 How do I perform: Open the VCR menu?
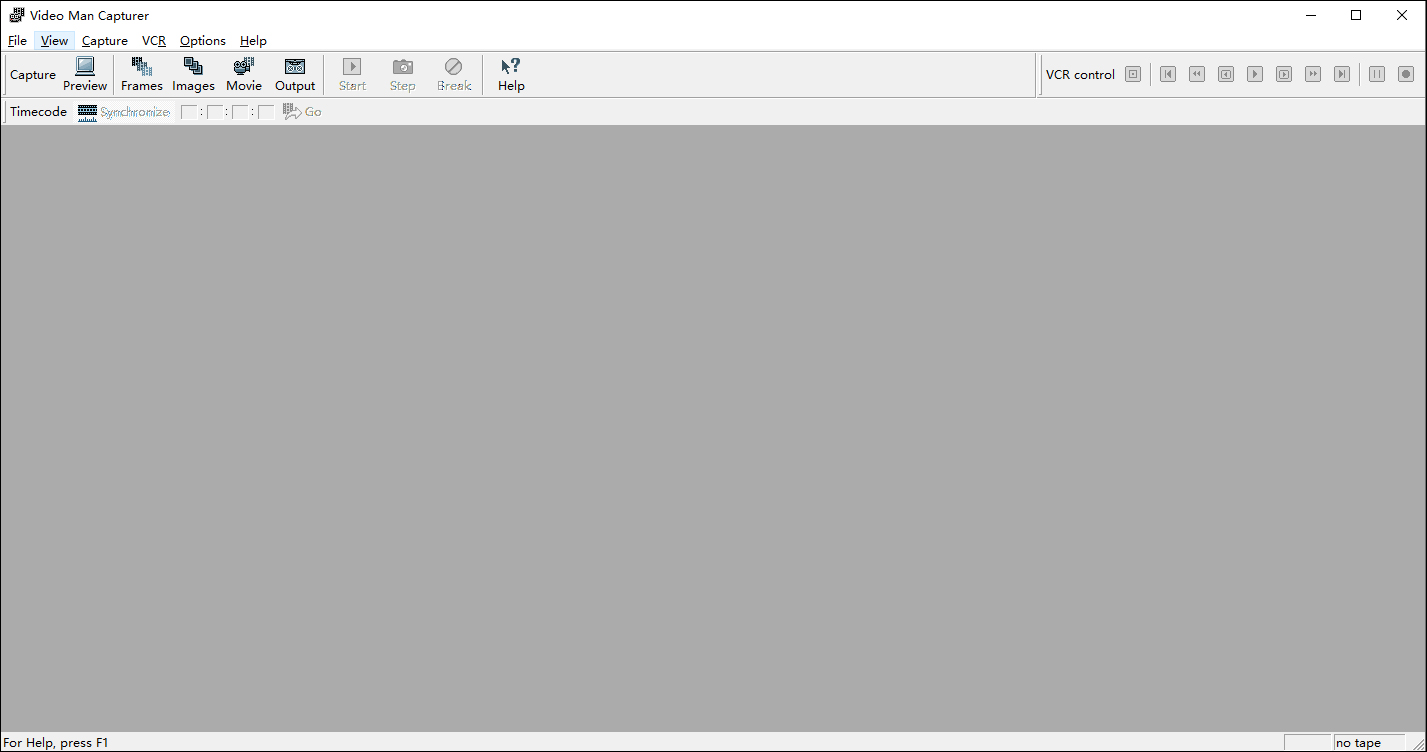[154, 41]
